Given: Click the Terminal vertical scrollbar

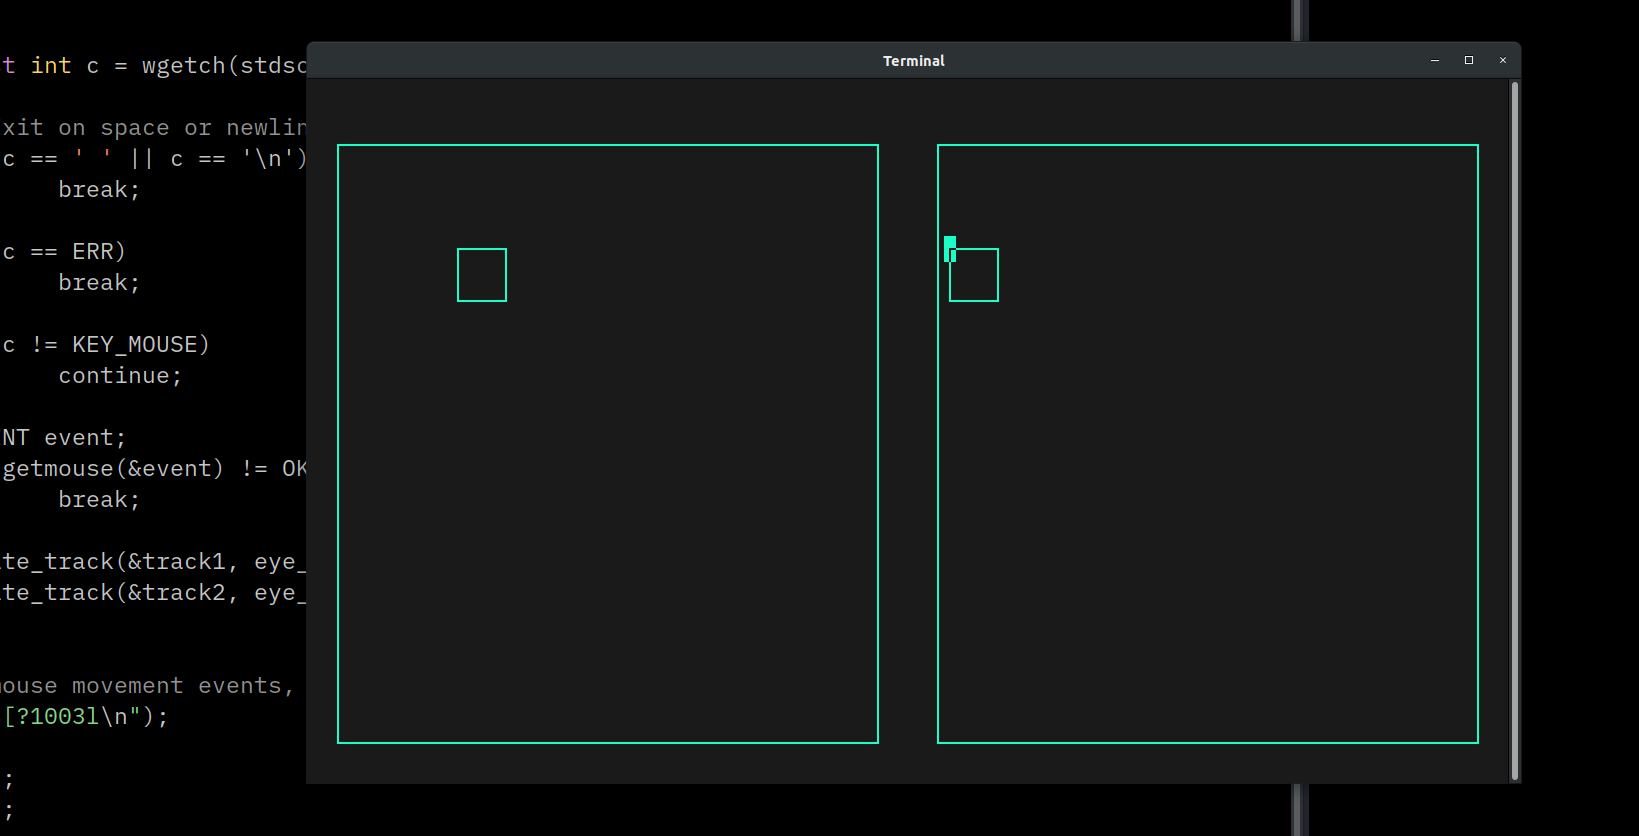Looking at the screenshot, I should pyautogui.click(x=1515, y=431).
